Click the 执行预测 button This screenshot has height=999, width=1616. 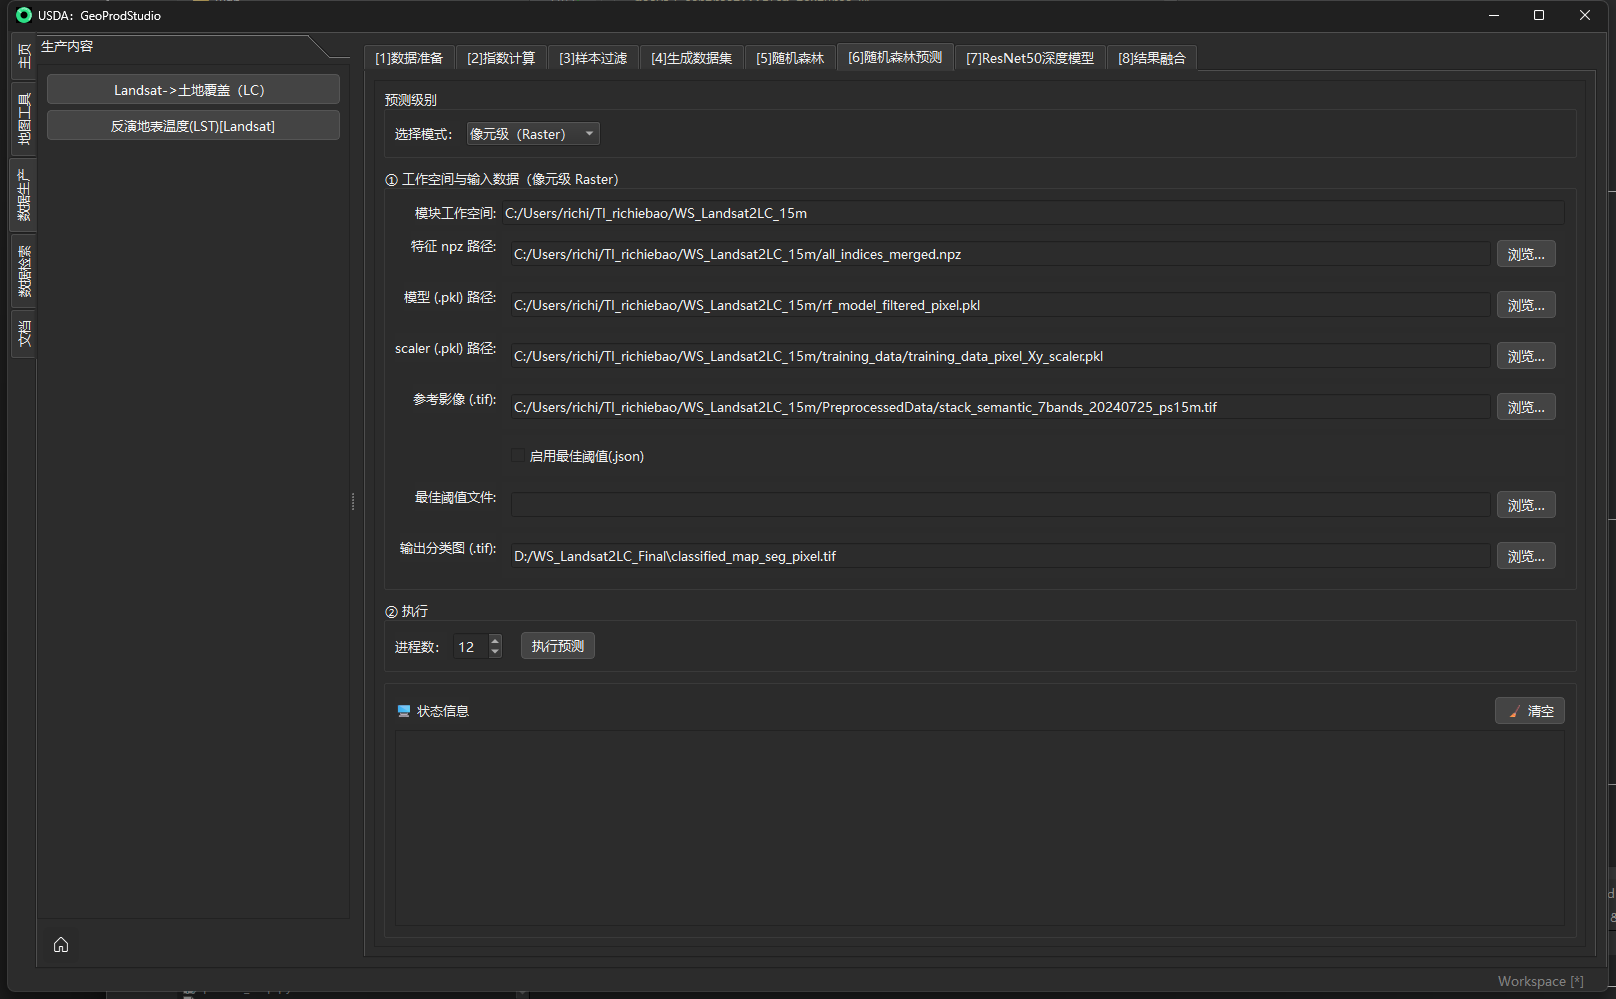pyautogui.click(x=557, y=646)
